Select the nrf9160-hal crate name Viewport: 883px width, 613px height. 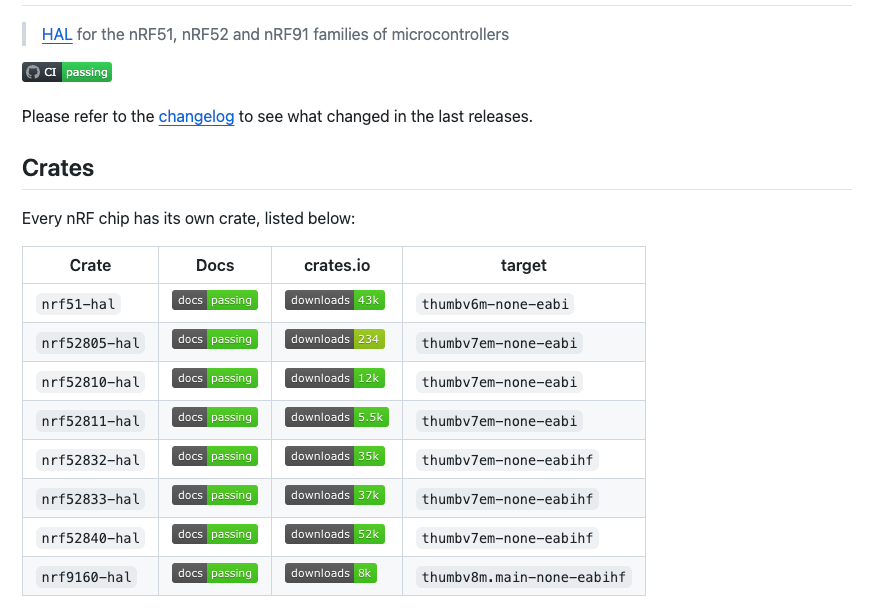coord(86,577)
